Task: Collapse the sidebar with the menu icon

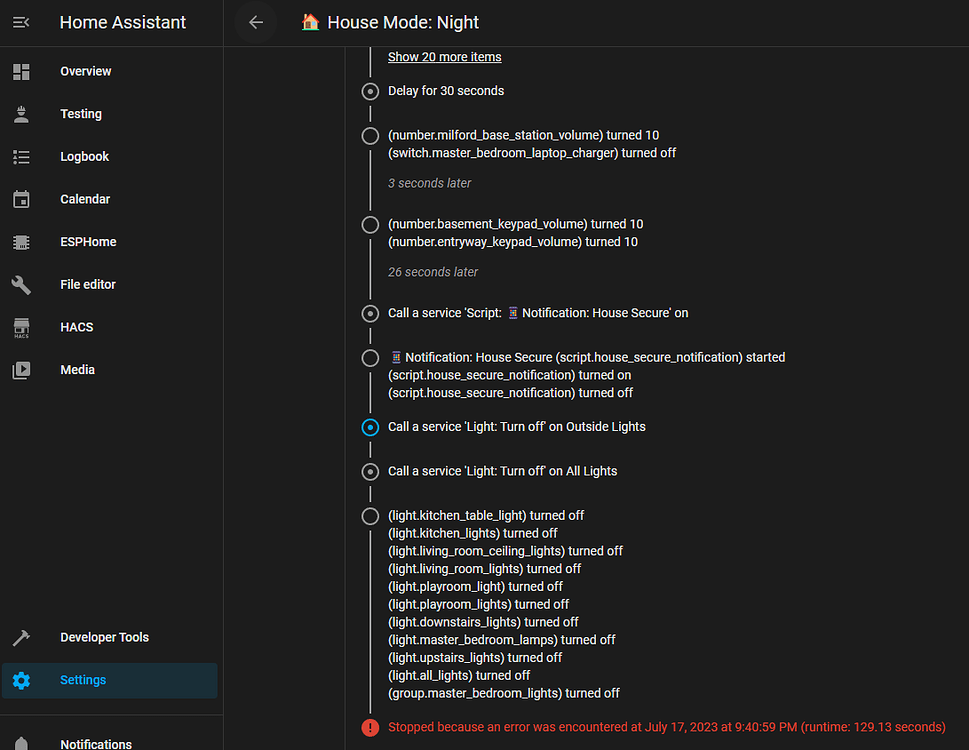Action: coord(21,23)
